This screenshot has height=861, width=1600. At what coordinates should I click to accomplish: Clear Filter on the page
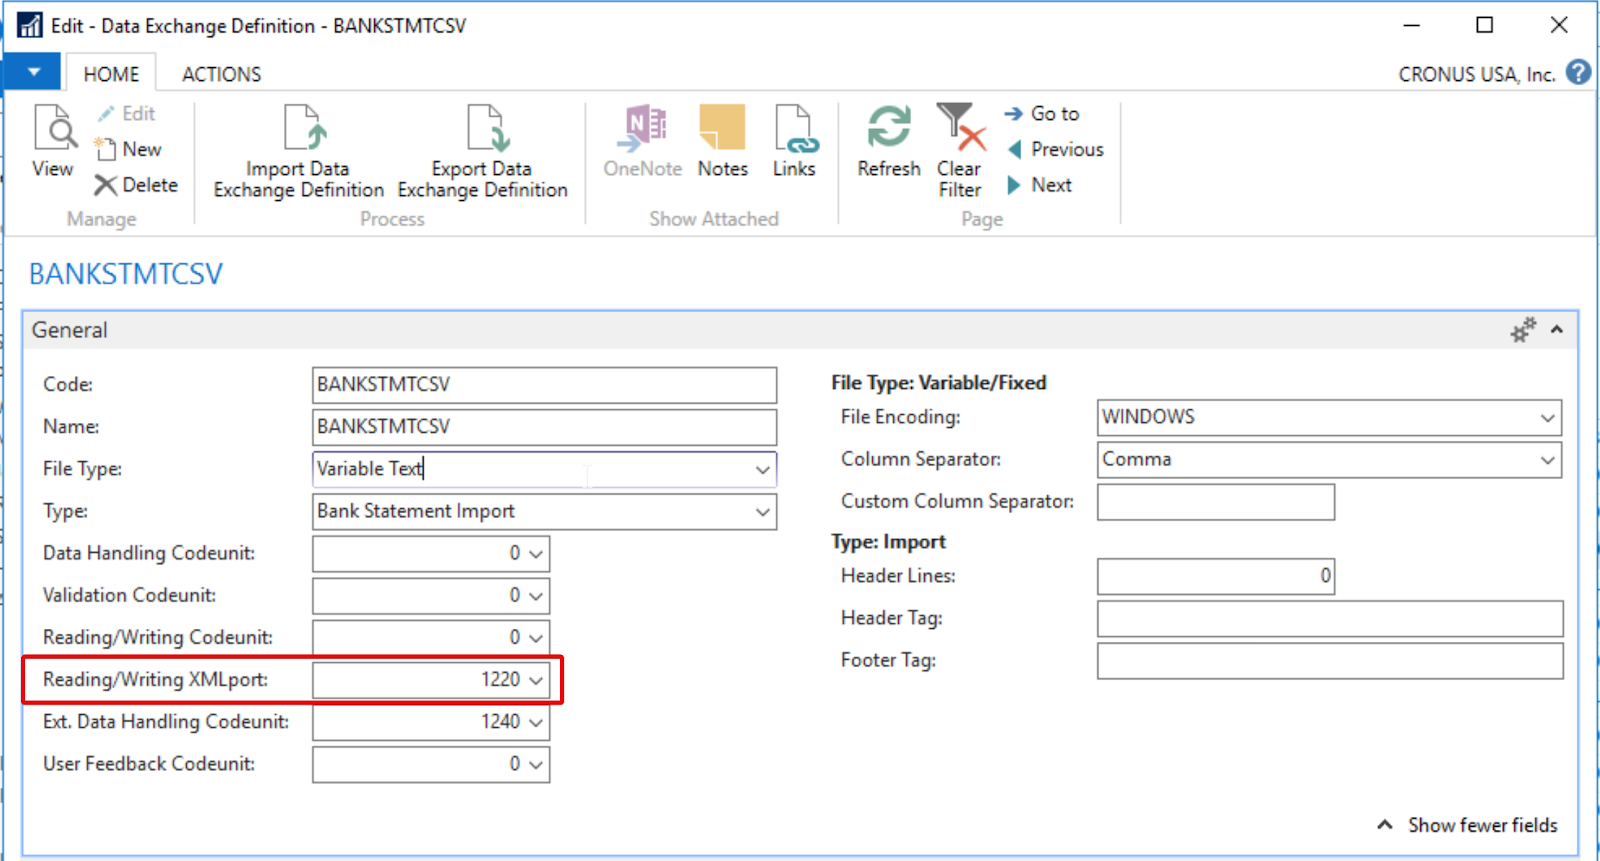[960, 151]
